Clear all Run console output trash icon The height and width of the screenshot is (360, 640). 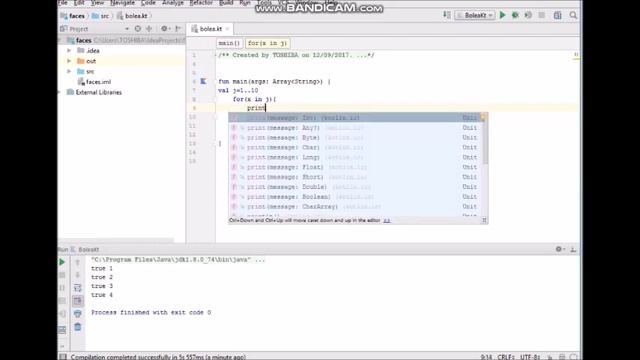(x=78, y=327)
